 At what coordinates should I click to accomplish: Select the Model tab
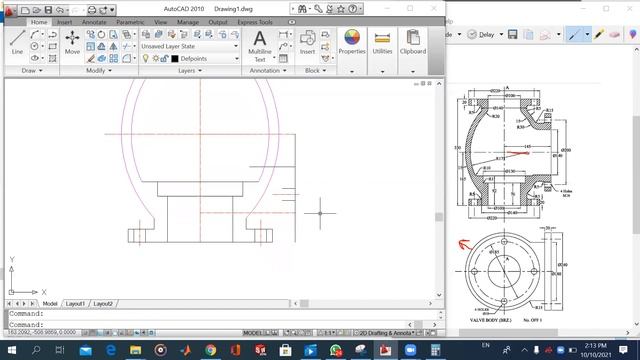point(50,304)
